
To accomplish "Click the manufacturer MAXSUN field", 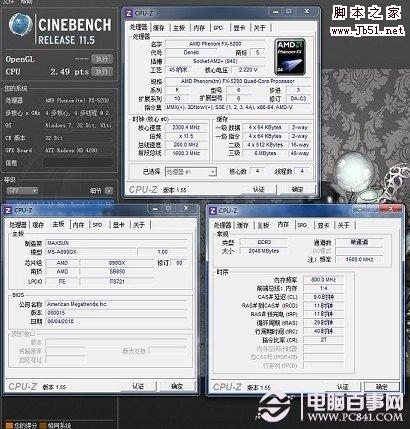I will click(116, 243).
